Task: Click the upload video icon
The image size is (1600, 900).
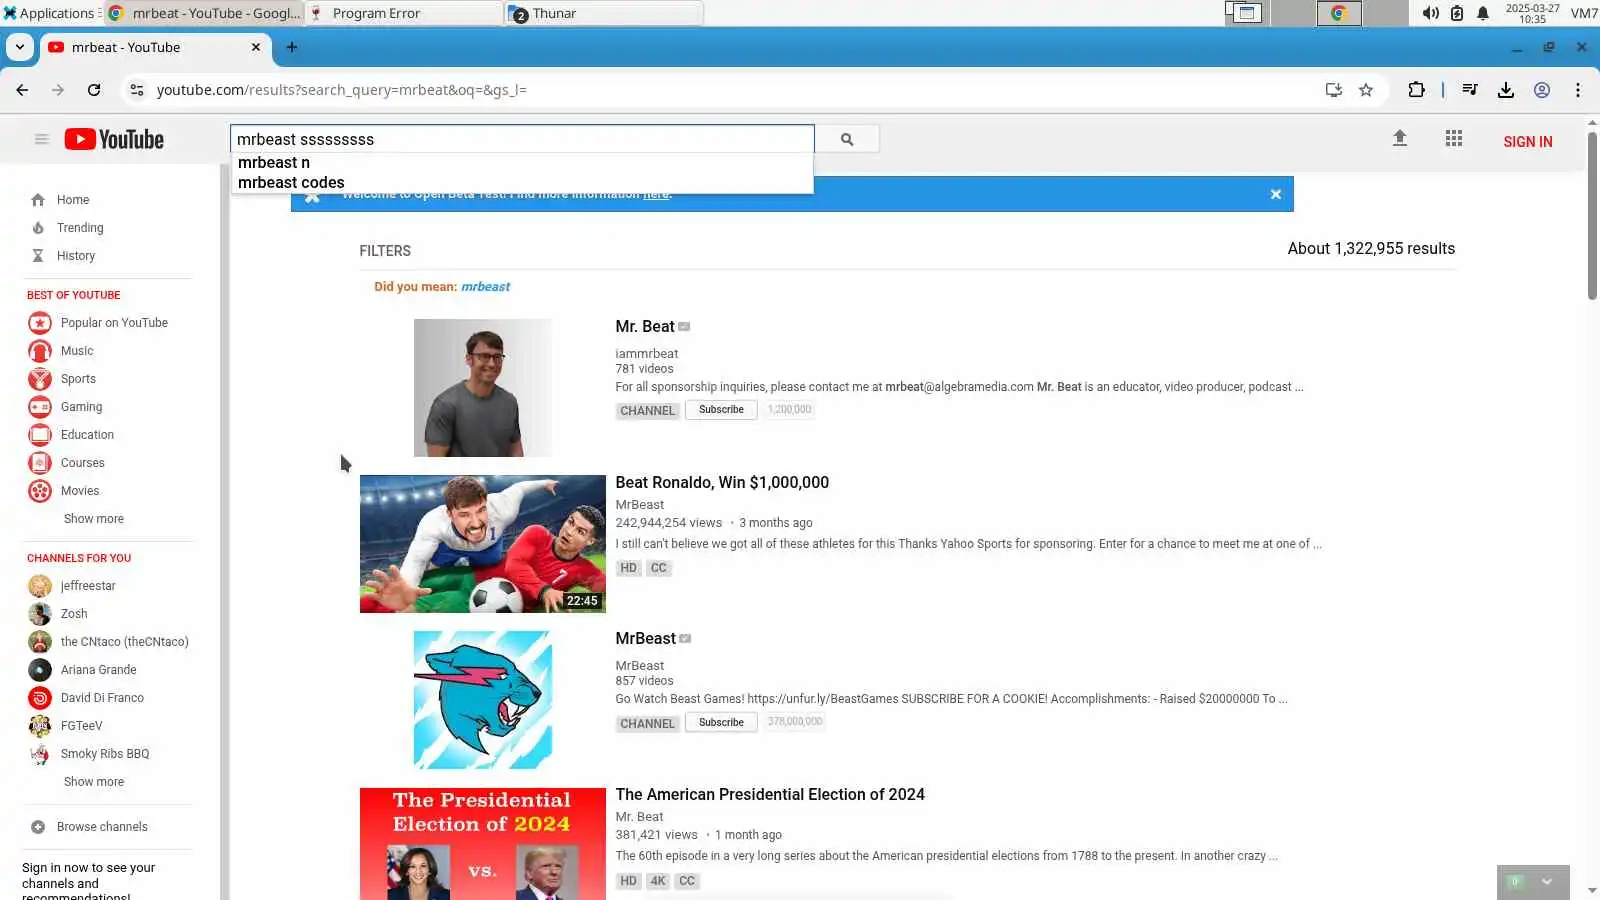Action: pos(1400,139)
